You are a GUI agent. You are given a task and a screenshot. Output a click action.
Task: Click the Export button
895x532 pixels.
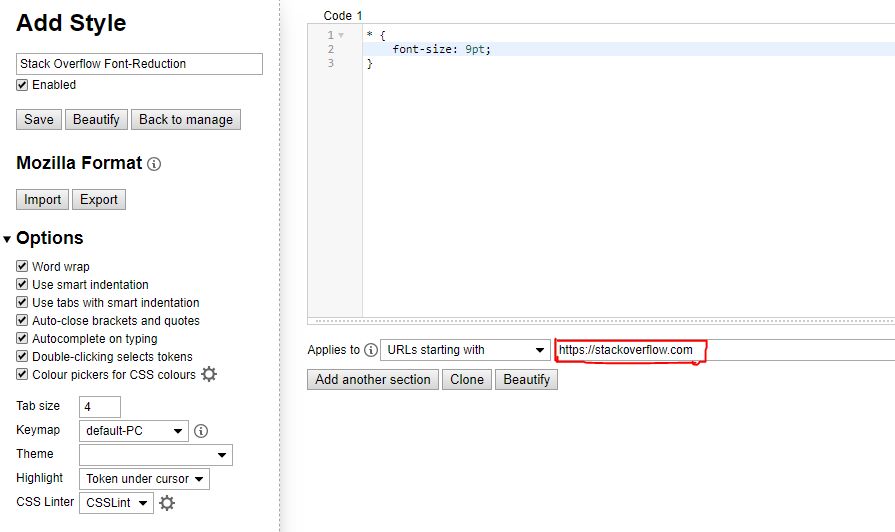pyautogui.click(x=99, y=199)
